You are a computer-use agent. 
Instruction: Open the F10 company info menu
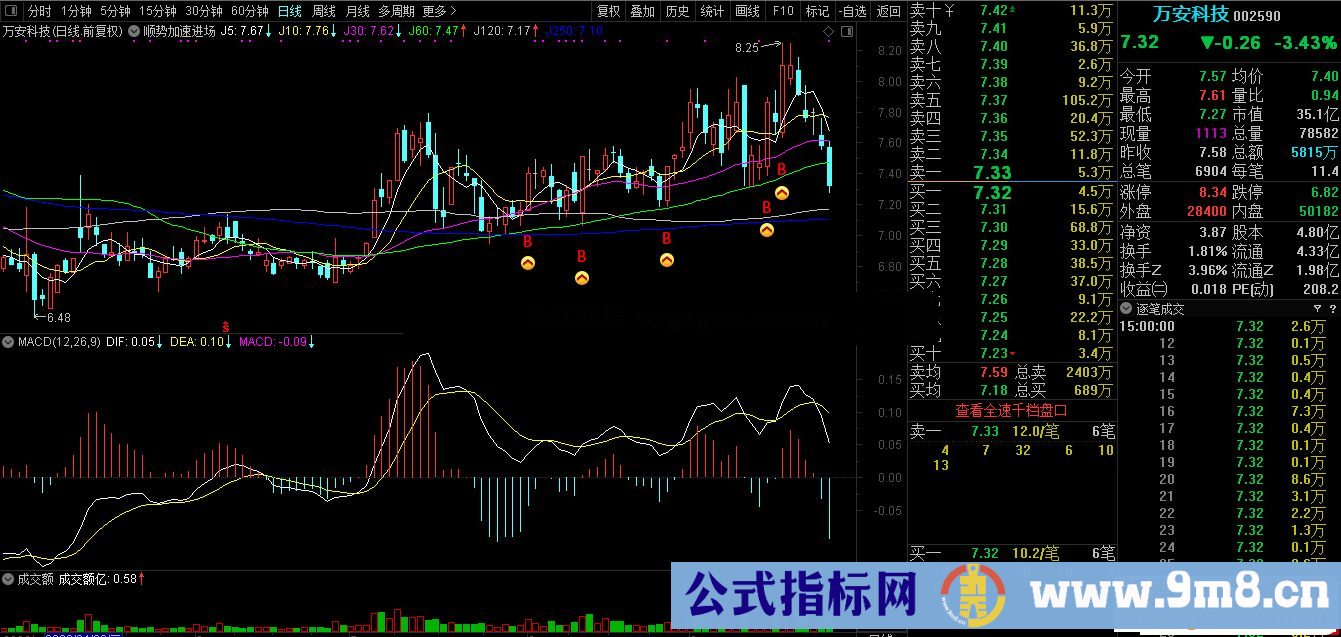click(782, 10)
